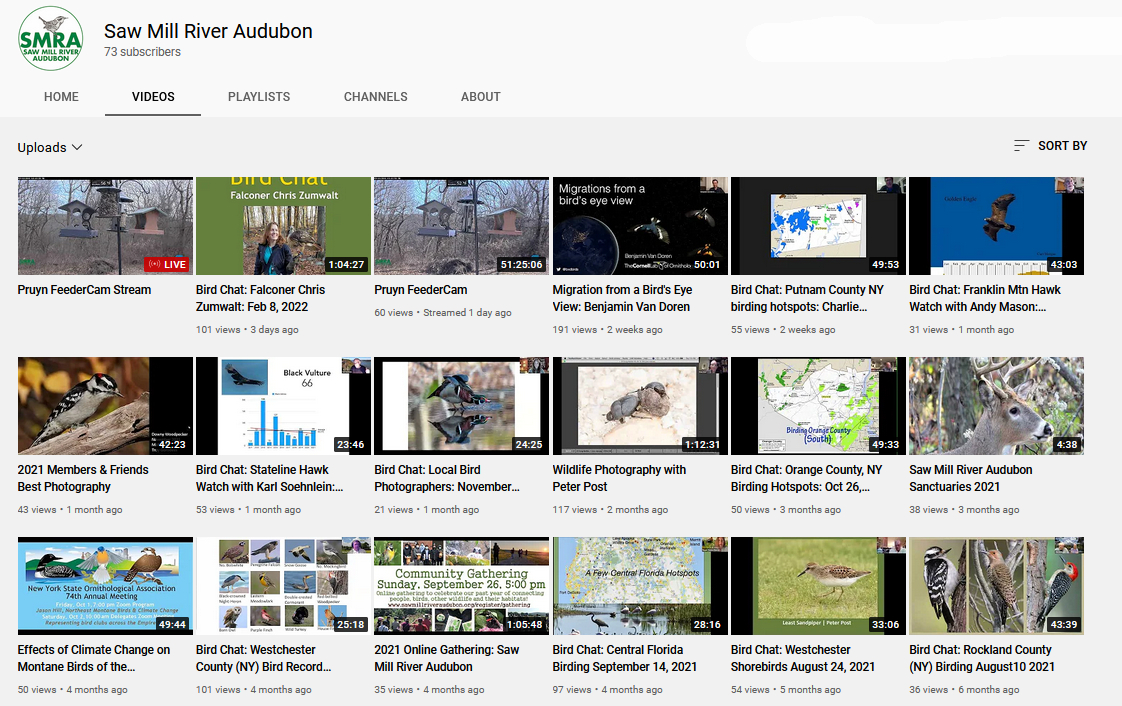Click '35 views • 4 months ago' text

(429, 690)
